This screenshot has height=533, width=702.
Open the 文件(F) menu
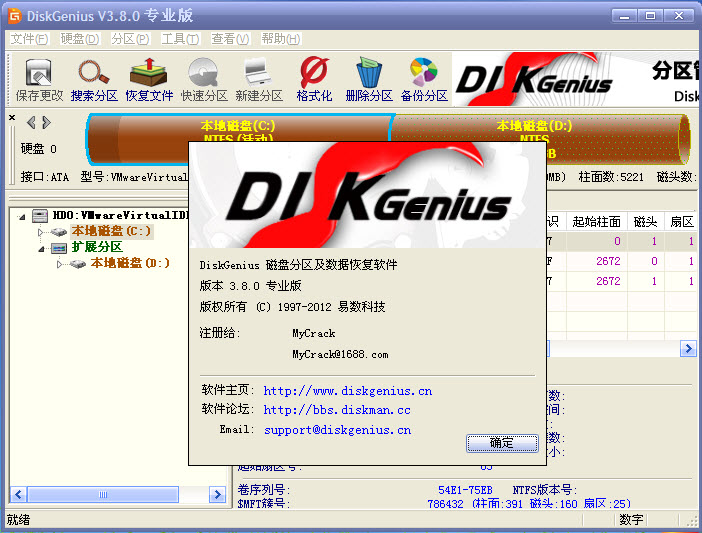click(29, 39)
